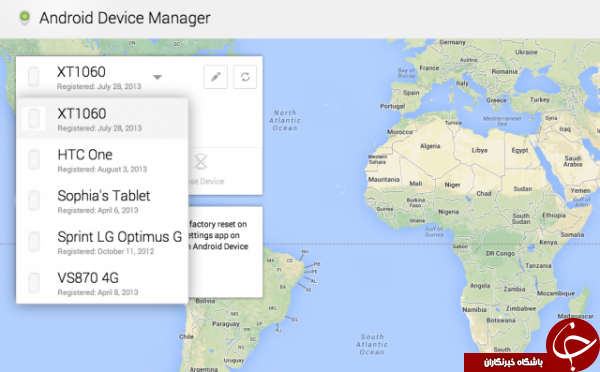Click the Kenya label on map

[548, 242]
